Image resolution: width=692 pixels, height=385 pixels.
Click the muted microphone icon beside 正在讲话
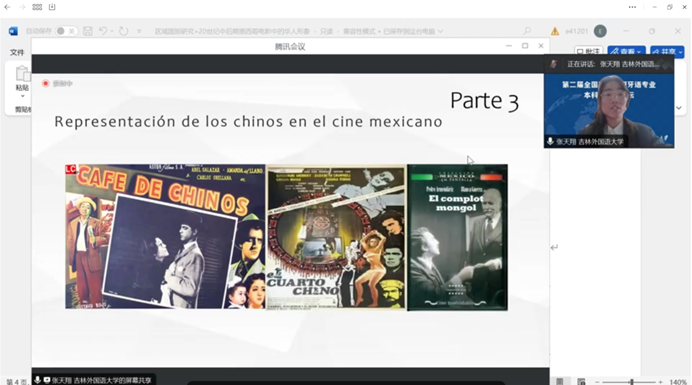click(x=553, y=64)
